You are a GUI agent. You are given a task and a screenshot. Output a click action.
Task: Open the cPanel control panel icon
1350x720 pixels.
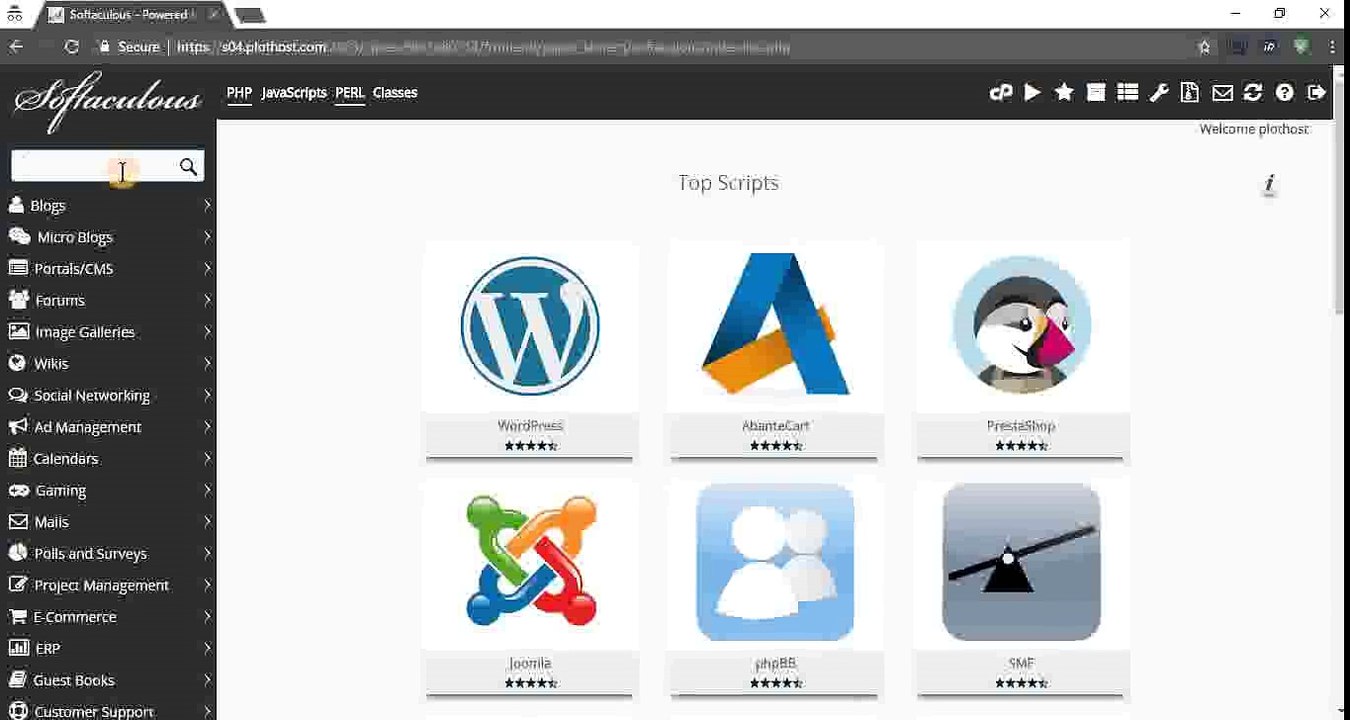1000,93
